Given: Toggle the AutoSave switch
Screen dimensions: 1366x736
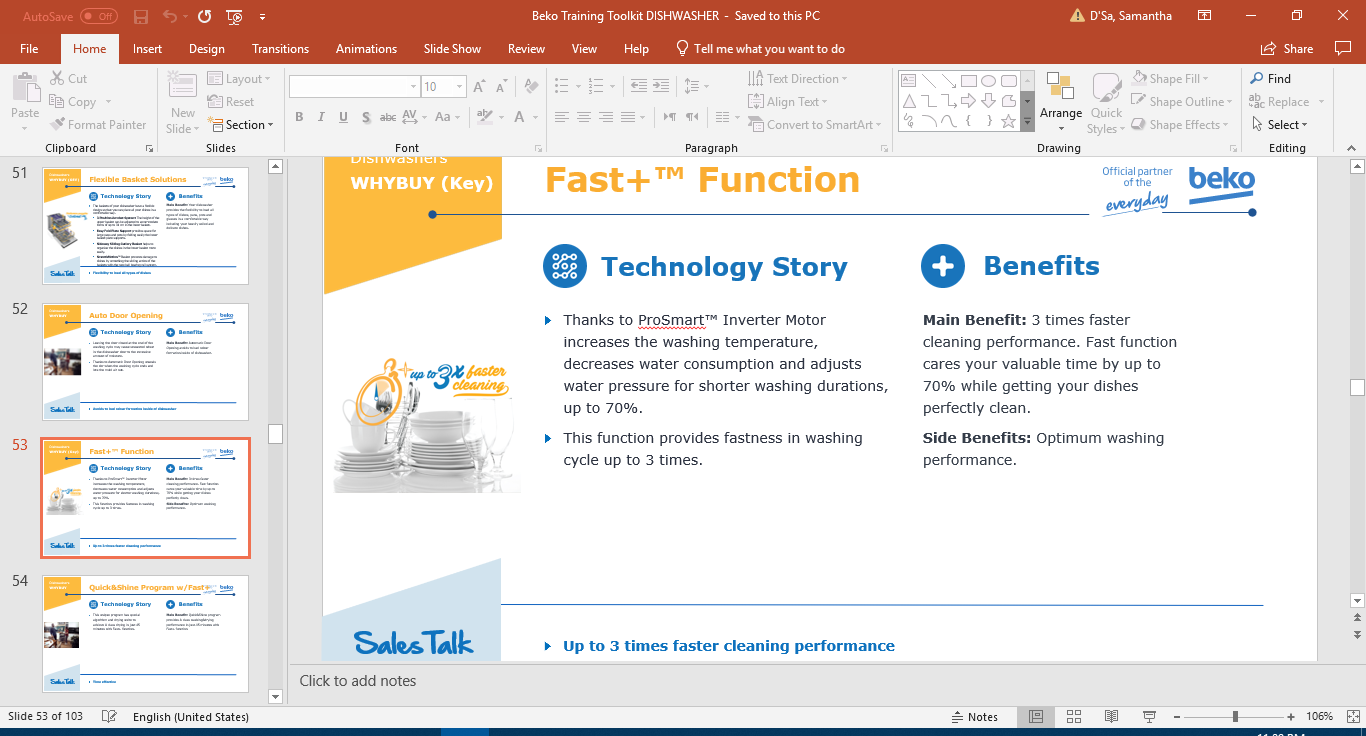Looking at the screenshot, I should click(98, 16).
